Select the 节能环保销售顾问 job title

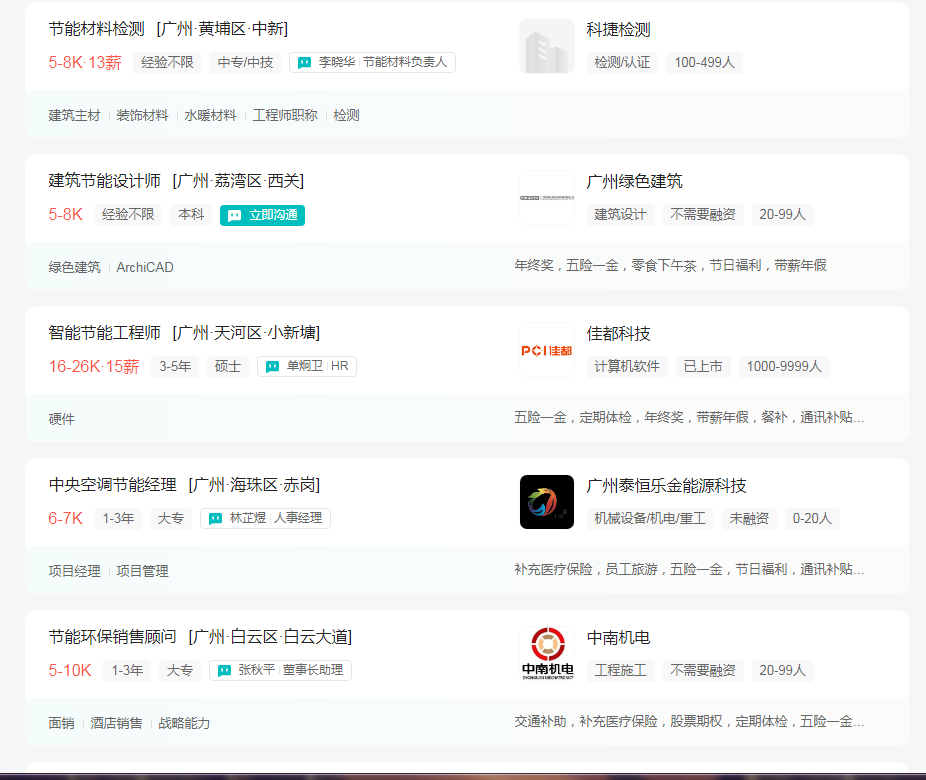point(113,637)
